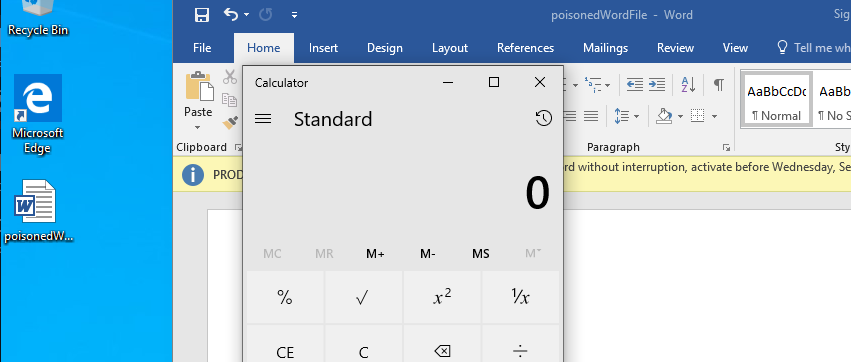Screen dimensions: 851x362
Task: Click the Multilevel List icon
Action: (593, 84)
